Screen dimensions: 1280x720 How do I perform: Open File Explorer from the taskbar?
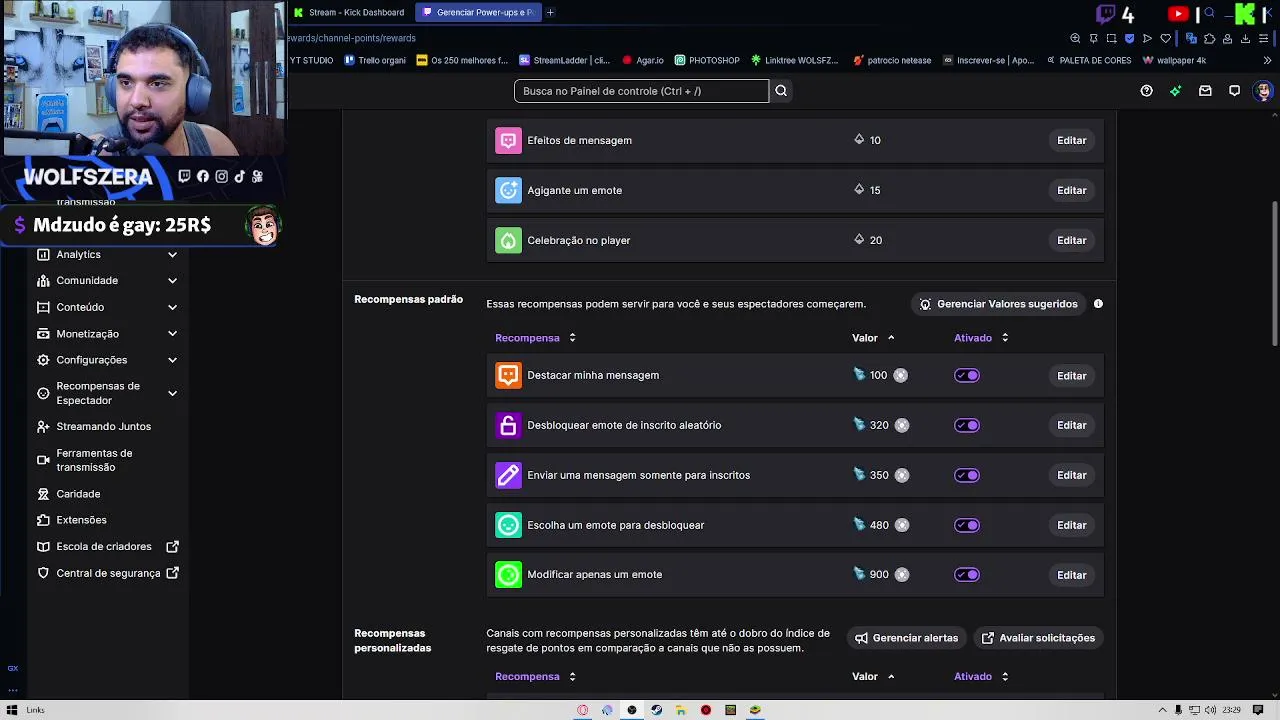[x=681, y=710]
